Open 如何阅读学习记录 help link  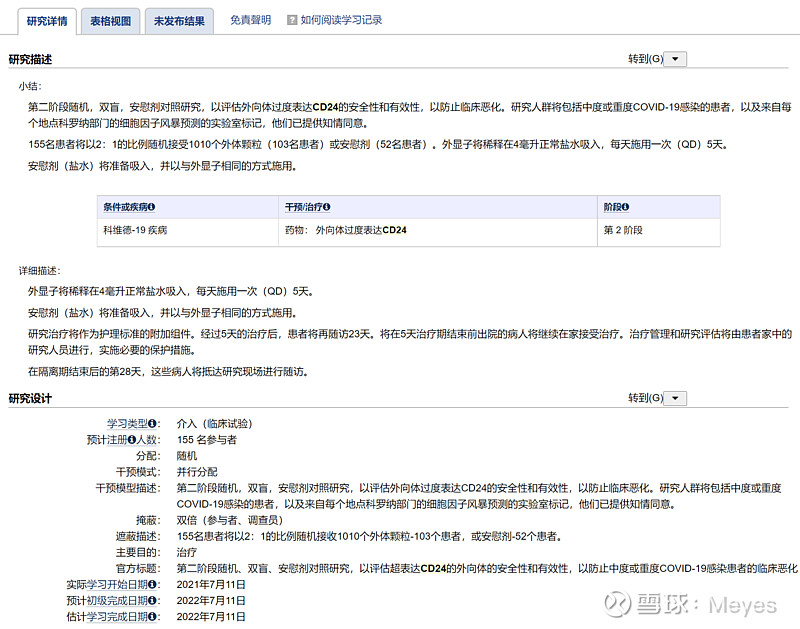click(x=341, y=20)
